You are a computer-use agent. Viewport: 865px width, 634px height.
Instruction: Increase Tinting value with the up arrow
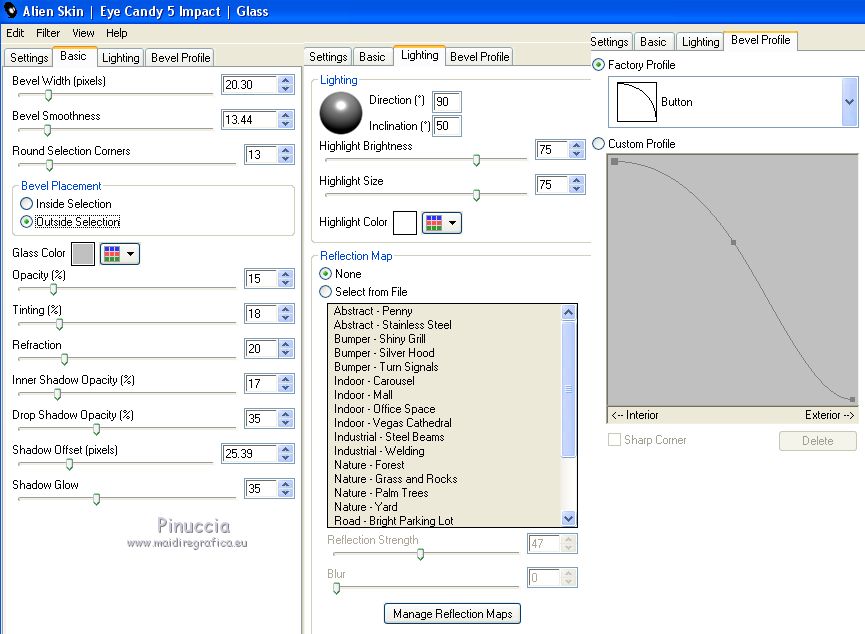point(286,310)
